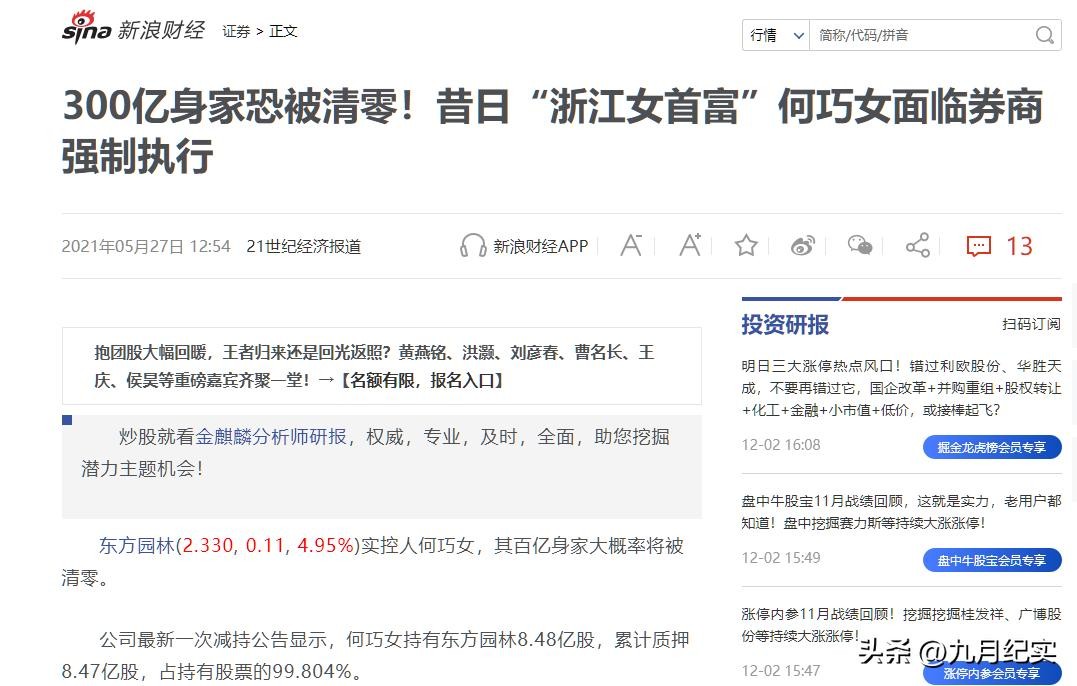Screen dimensions: 1077x686
Task: Favorite article with star icon
Action: [746, 245]
